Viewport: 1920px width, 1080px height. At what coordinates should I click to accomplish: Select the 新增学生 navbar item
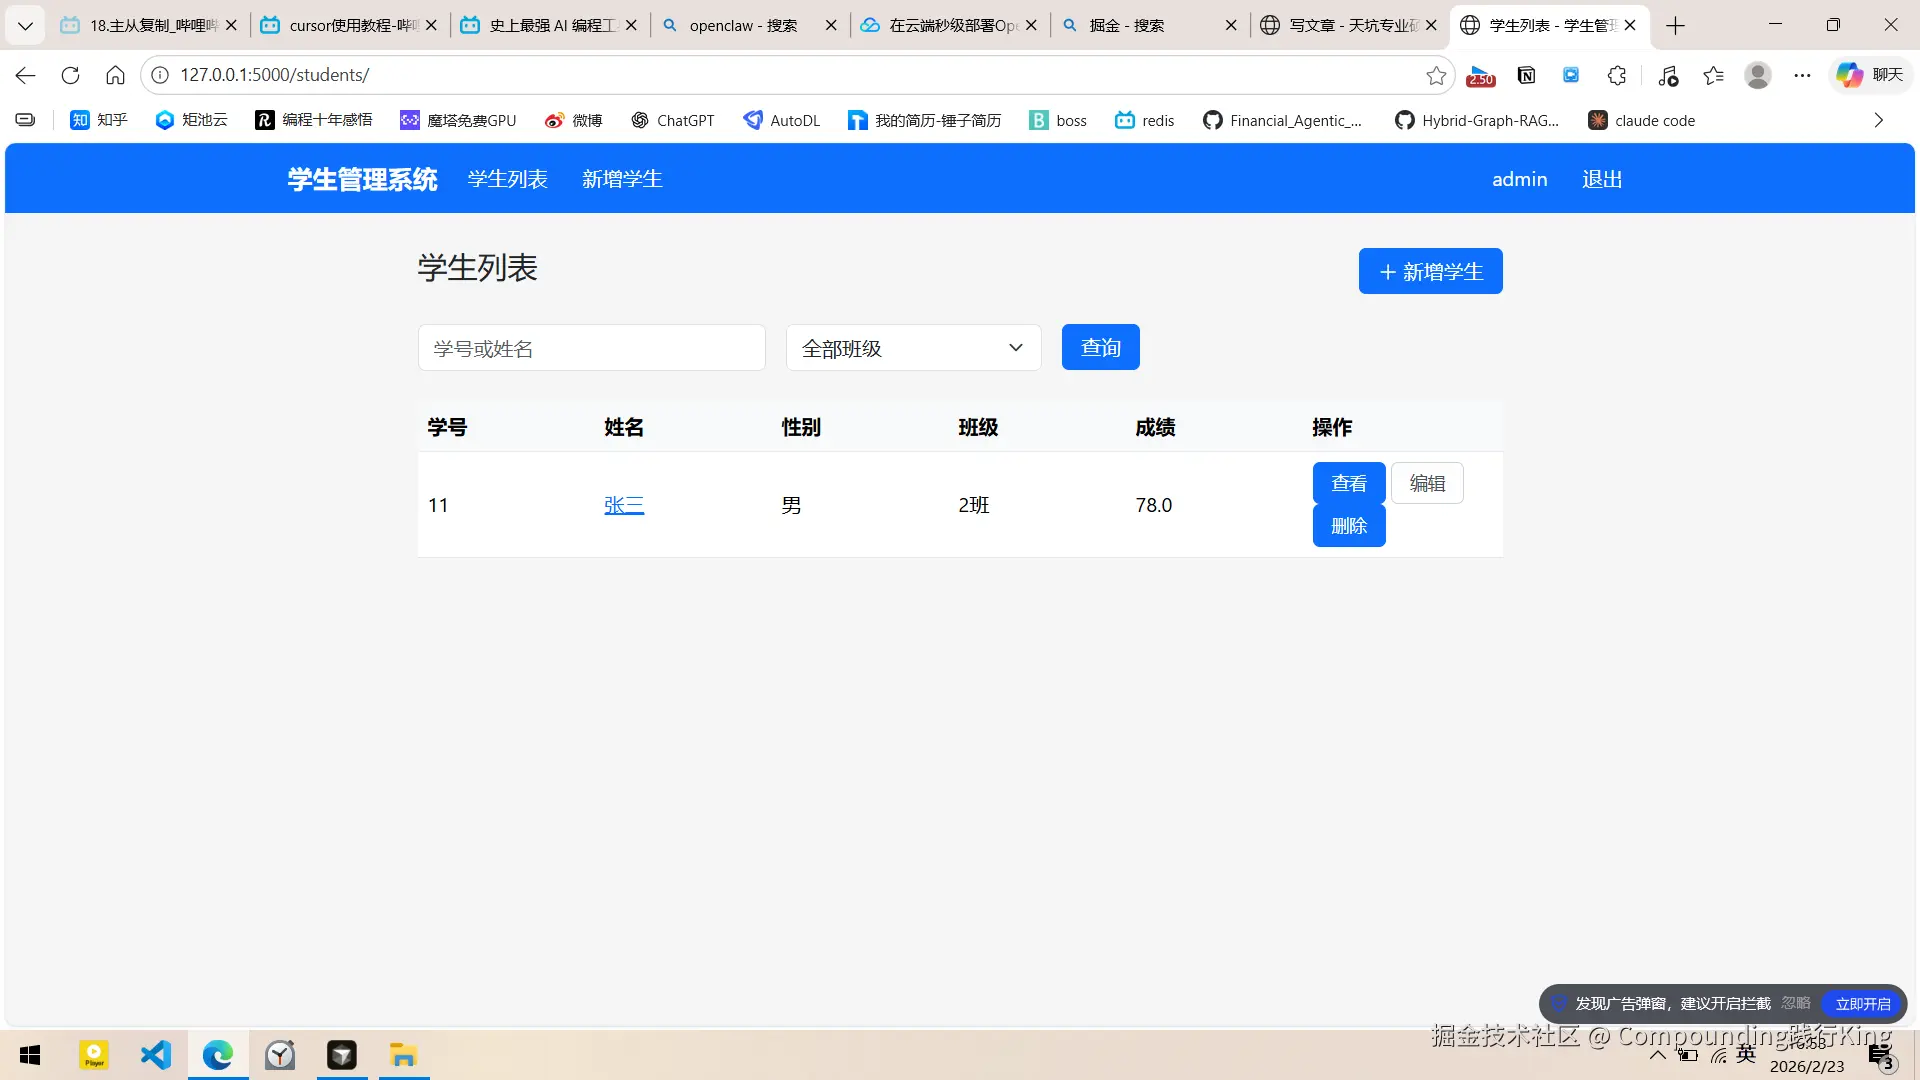pos(622,179)
